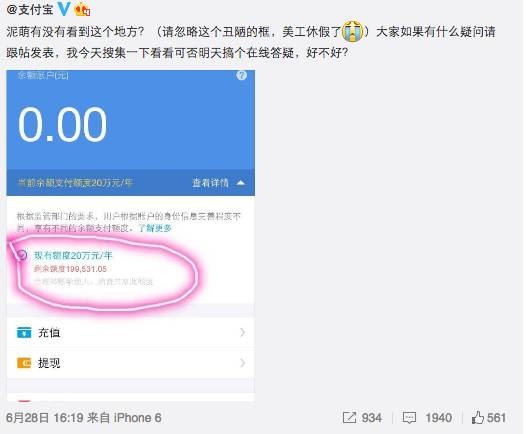Tap the orange 提现 withdraw icon
This screenshot has height=434, width=526.
click(x=24, y=363)
